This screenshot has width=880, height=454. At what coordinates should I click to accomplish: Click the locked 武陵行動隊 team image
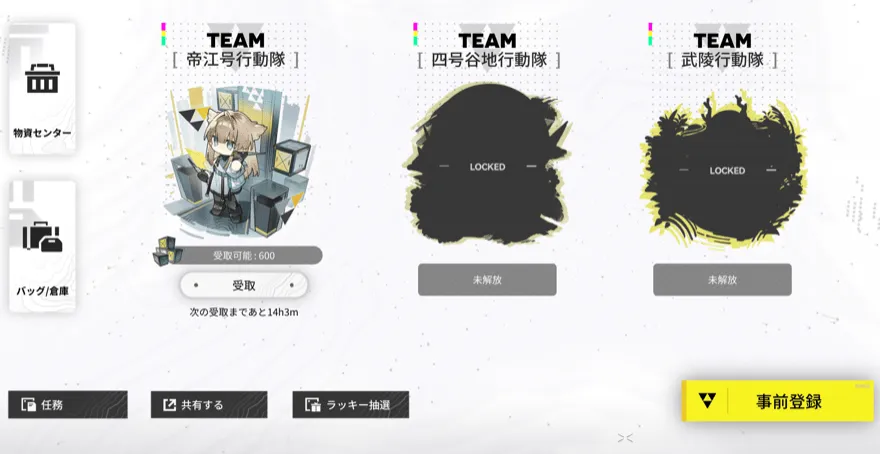[x=723, y=170]
